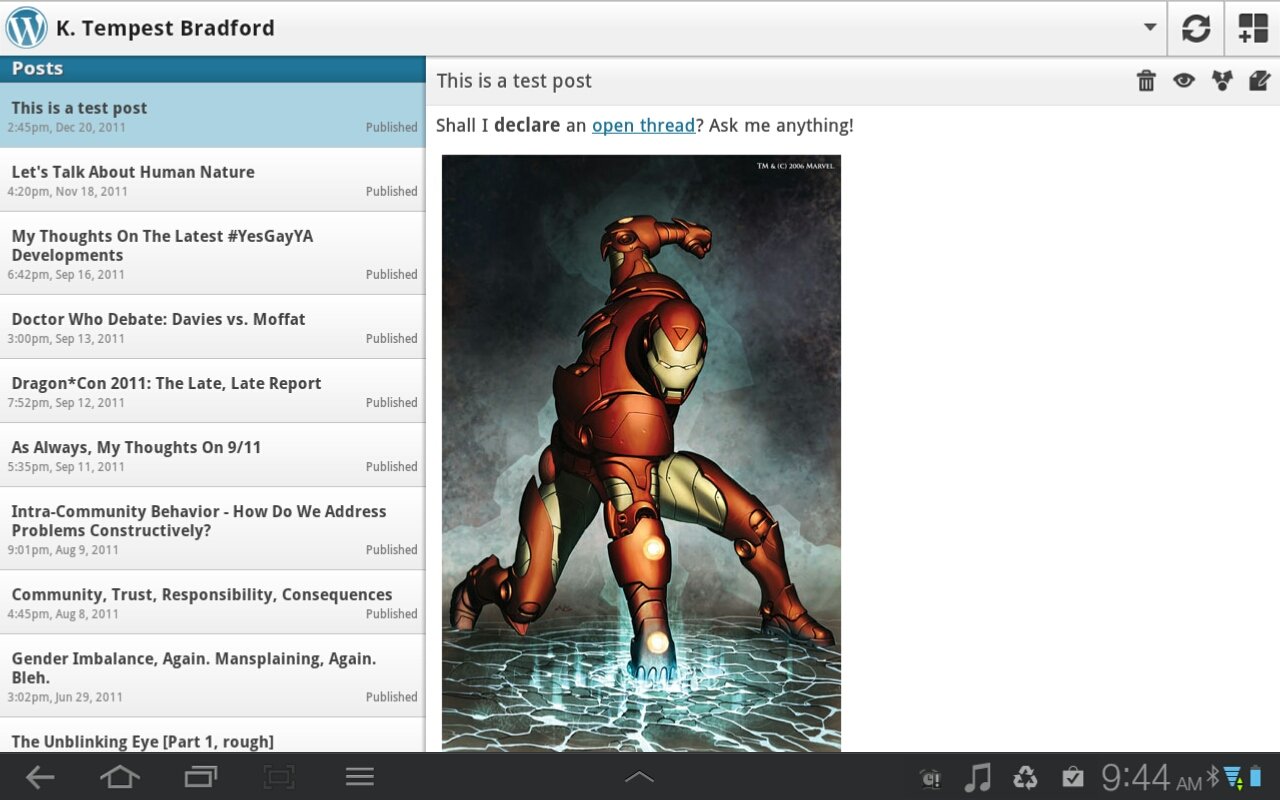Screen dimensions: 1280x800
Task: Tap the post title in the detail header
Action: [x=514, y=81]
